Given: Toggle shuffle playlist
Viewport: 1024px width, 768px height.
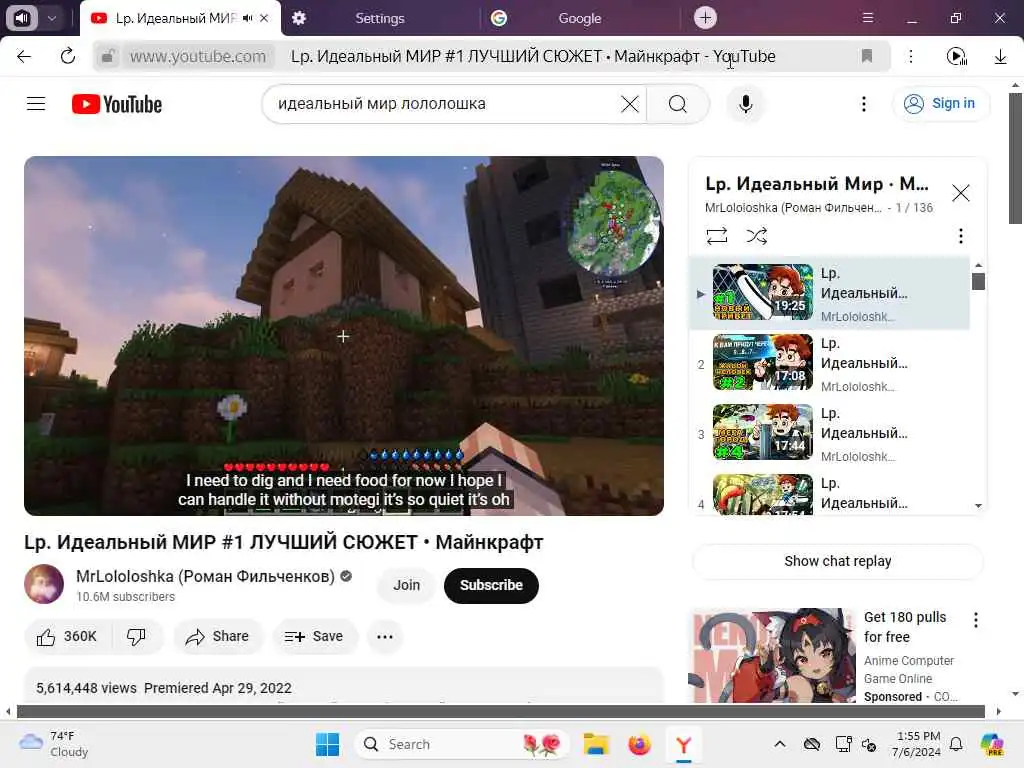Looking at the screenshot, I should tap(756, 236).
